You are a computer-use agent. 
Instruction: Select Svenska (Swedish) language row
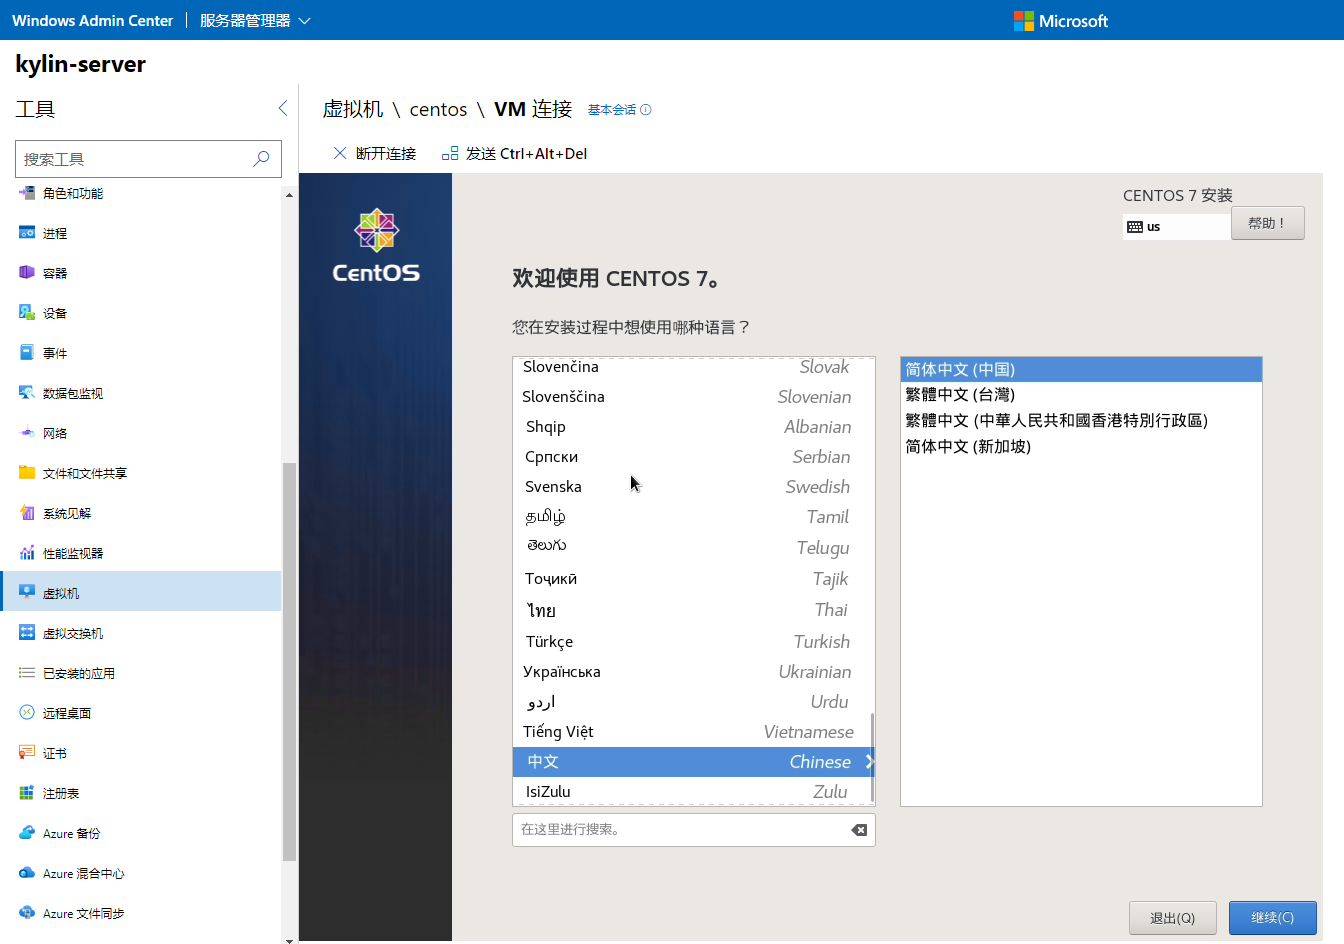(x=693, y=487)
